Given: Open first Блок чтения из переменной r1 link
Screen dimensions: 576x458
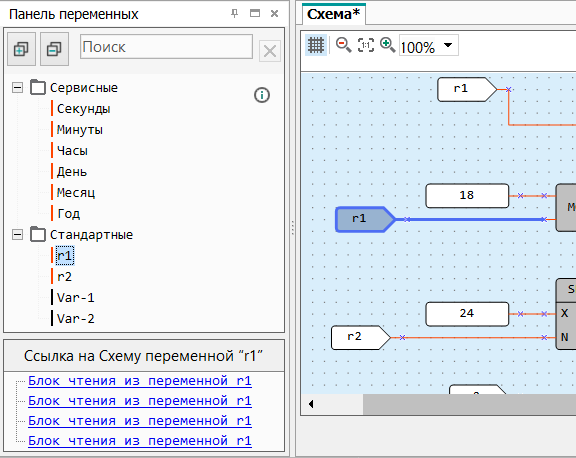Looking at the screenshot, I should (140, 381).
